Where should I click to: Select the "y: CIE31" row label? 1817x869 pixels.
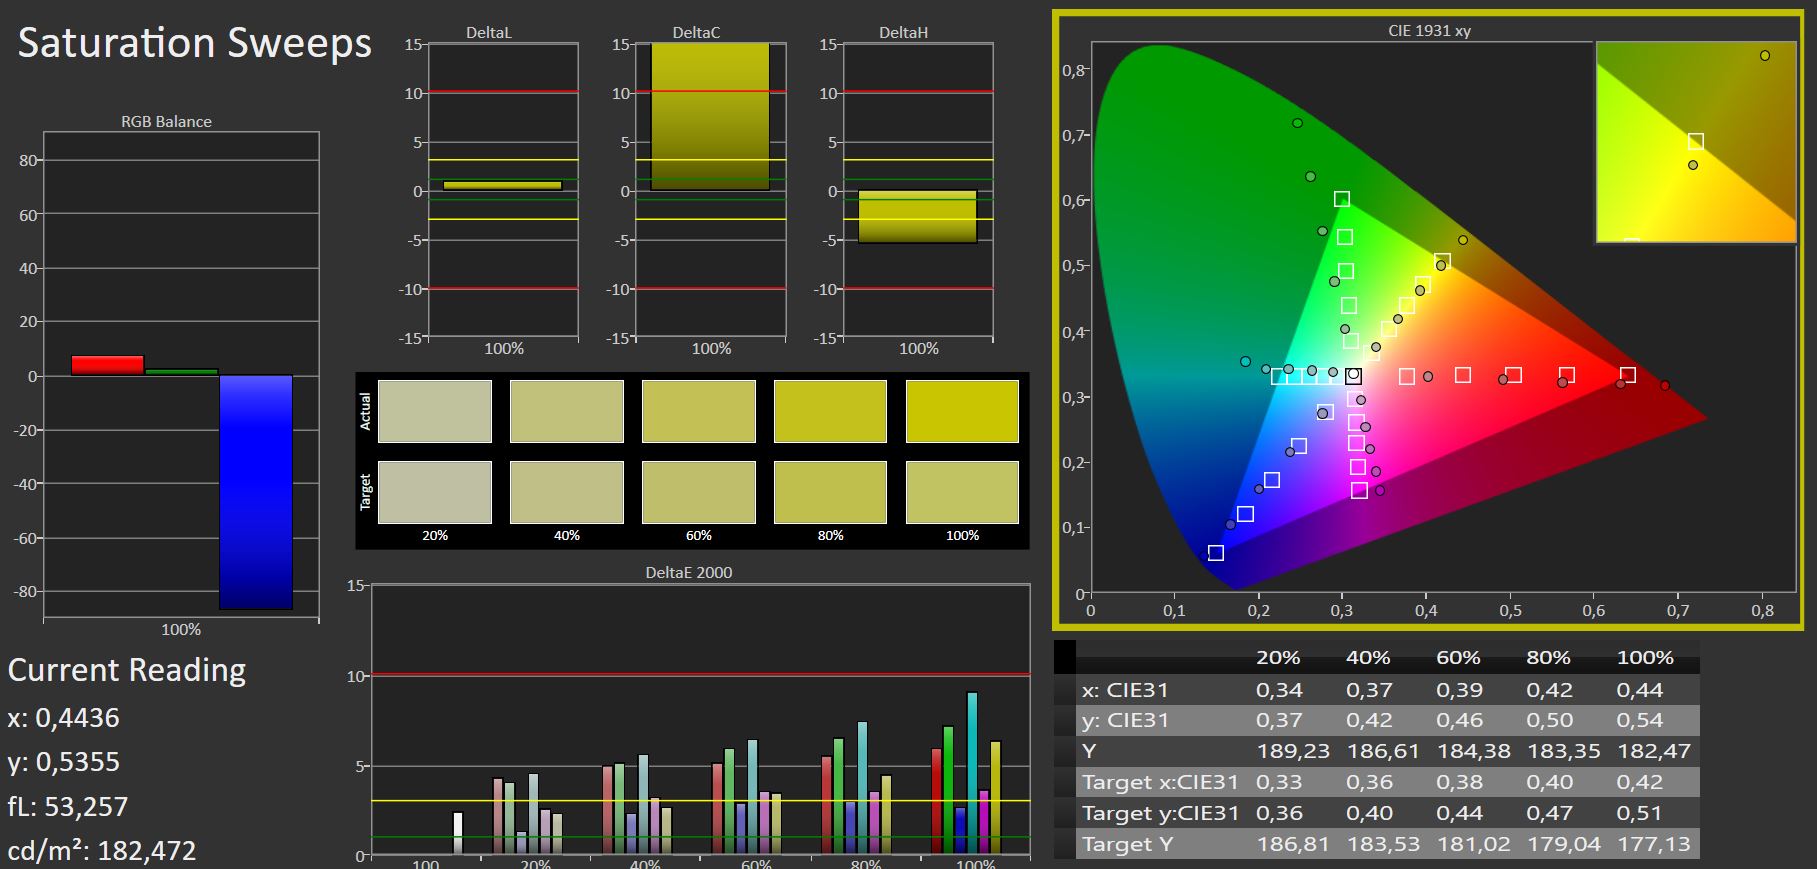click(1125, 720)
